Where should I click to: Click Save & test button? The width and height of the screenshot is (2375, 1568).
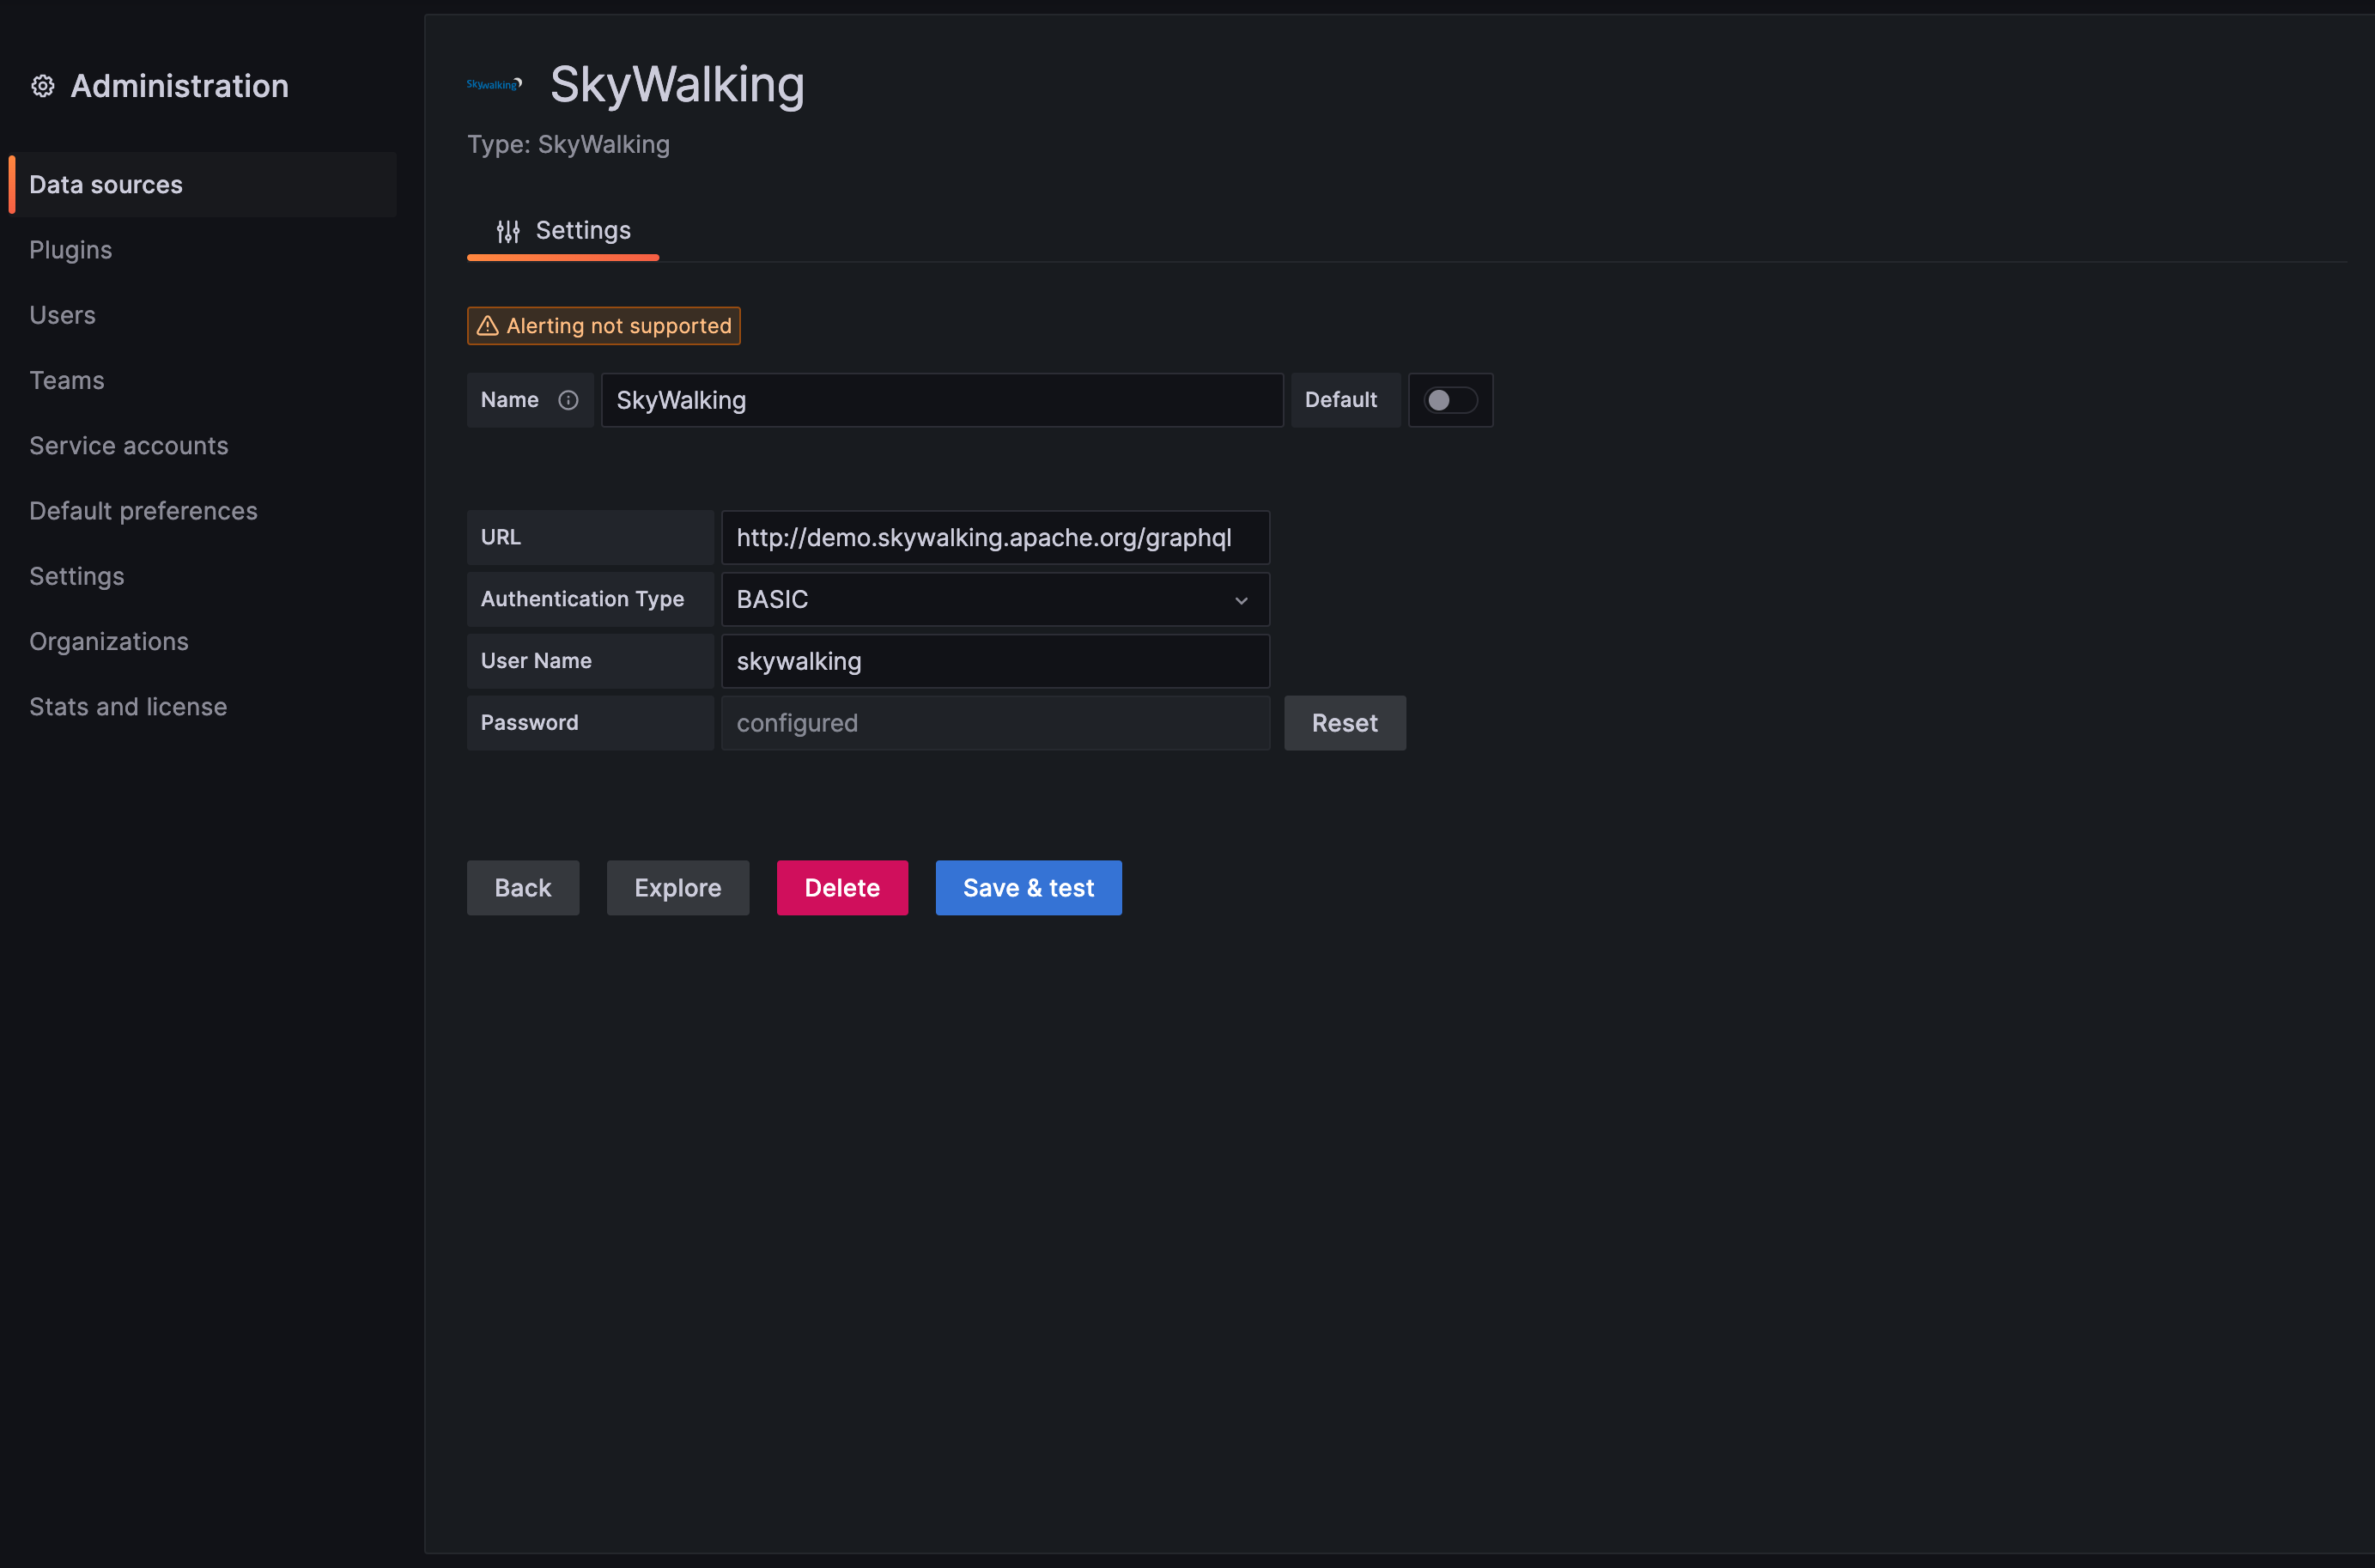point(1028,888)
